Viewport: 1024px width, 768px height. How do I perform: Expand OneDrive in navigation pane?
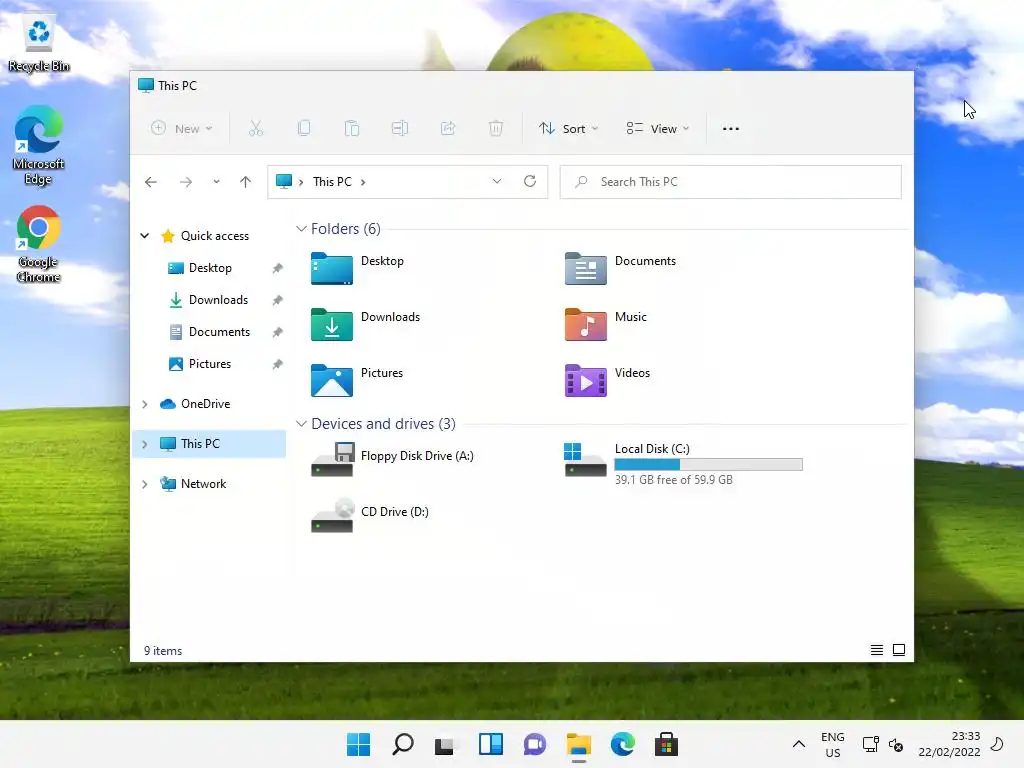144,404
